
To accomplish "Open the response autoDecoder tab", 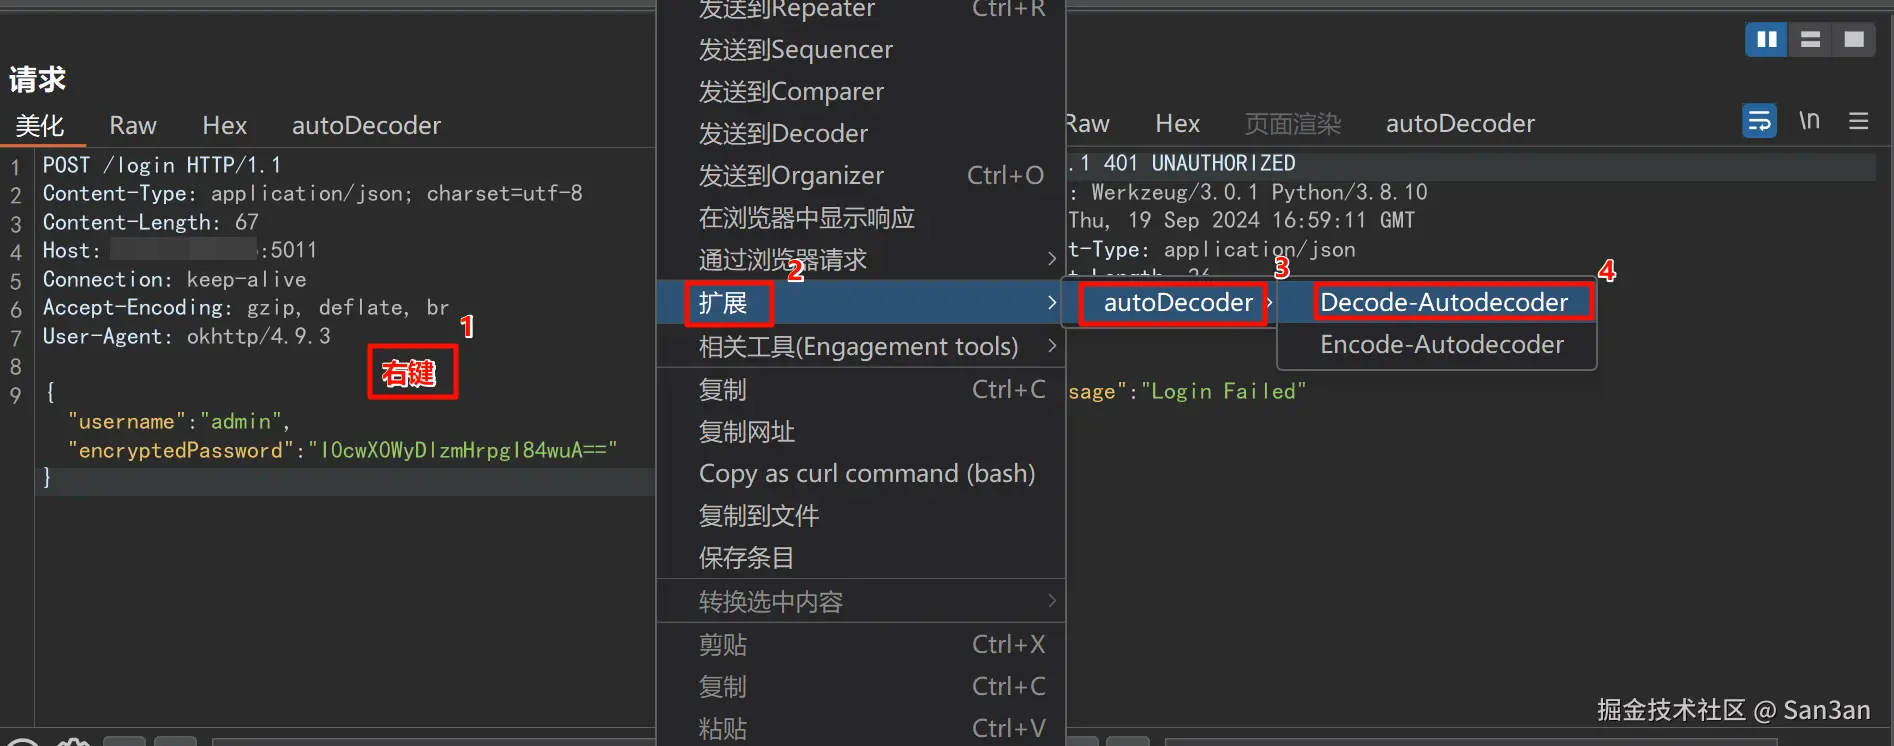I will [x=1460, y=123].
